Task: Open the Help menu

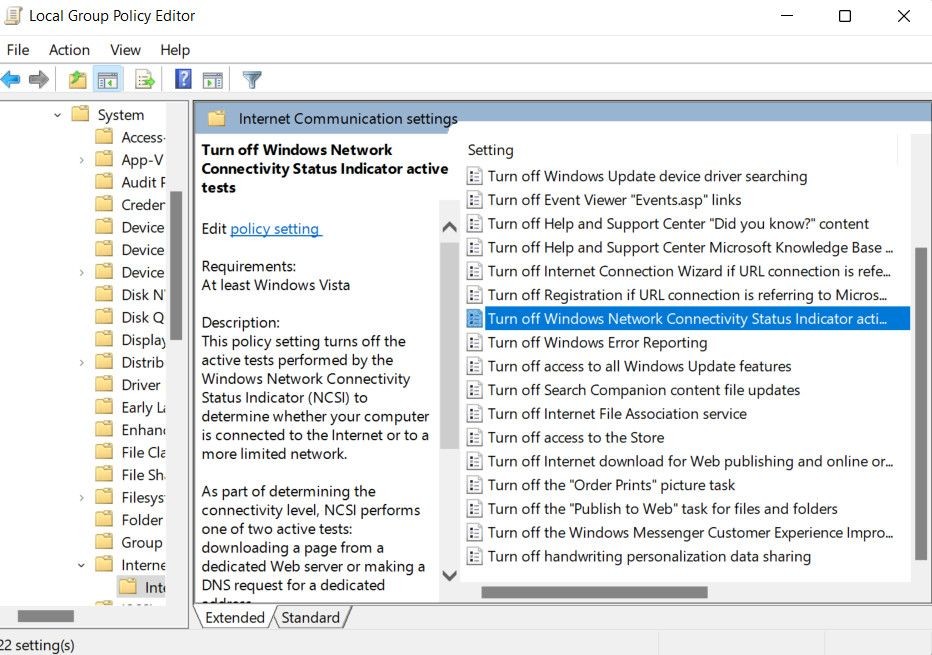Action: click(x=175, y=50)
